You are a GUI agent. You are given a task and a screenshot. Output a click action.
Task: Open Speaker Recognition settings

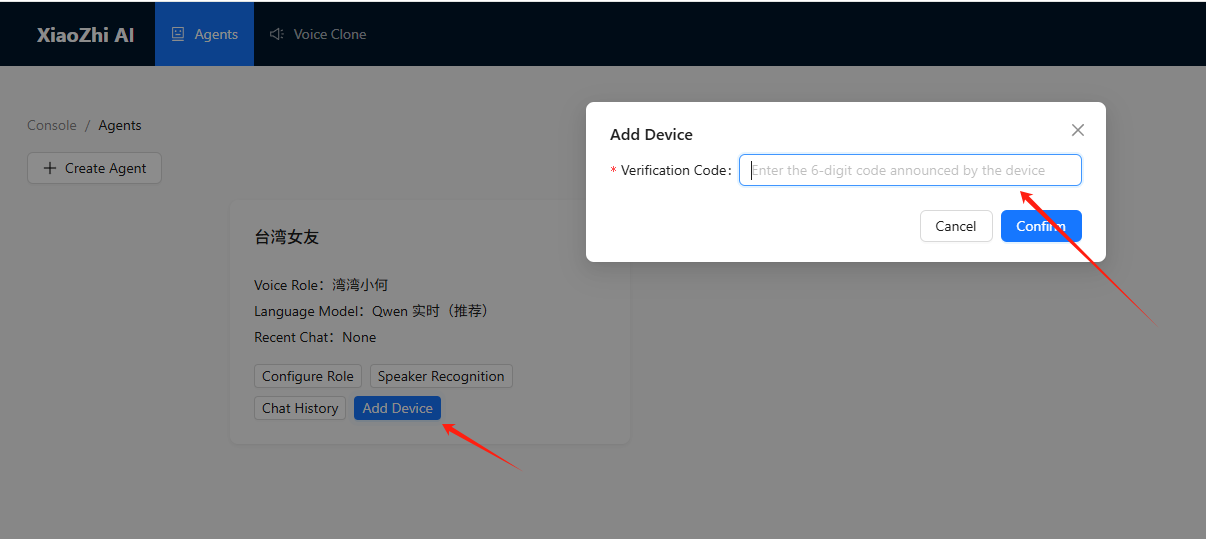click(441, 376)
